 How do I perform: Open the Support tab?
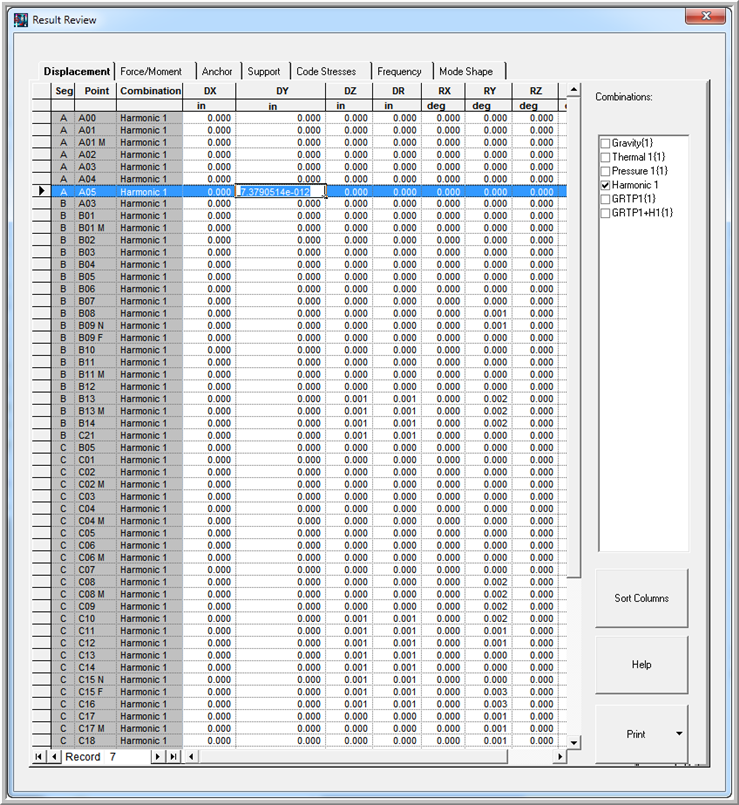click(264, 71)
